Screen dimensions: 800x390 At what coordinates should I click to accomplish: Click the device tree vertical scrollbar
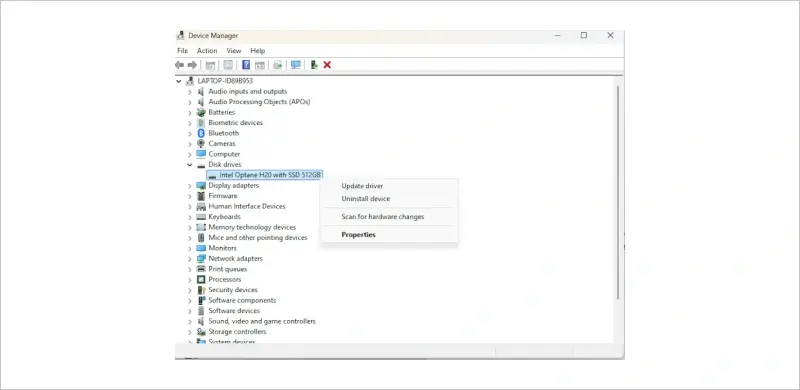point(618,191)
